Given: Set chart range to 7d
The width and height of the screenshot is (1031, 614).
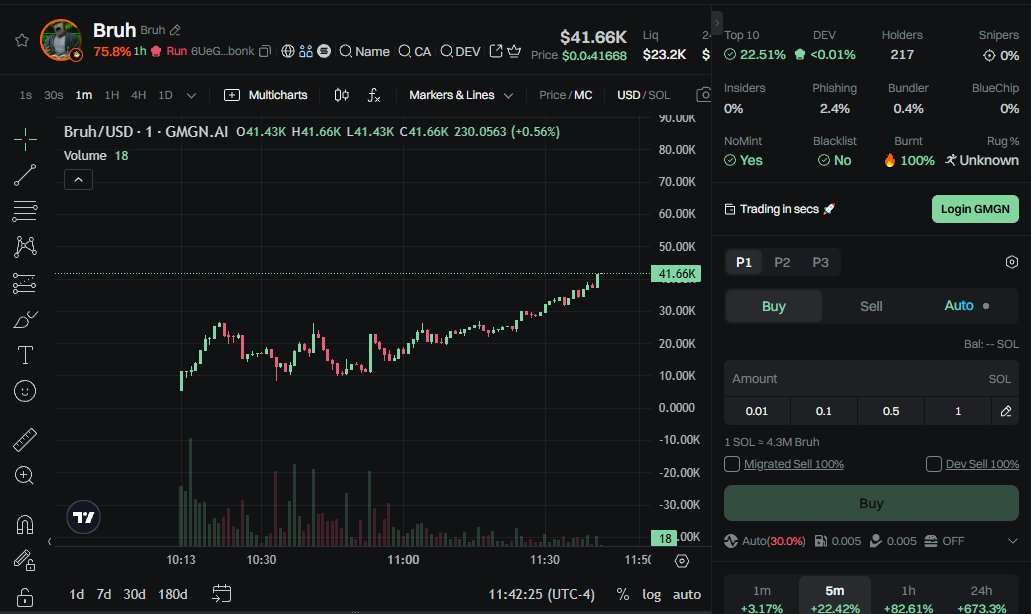Looking at the screenshot, I should 104,594.
